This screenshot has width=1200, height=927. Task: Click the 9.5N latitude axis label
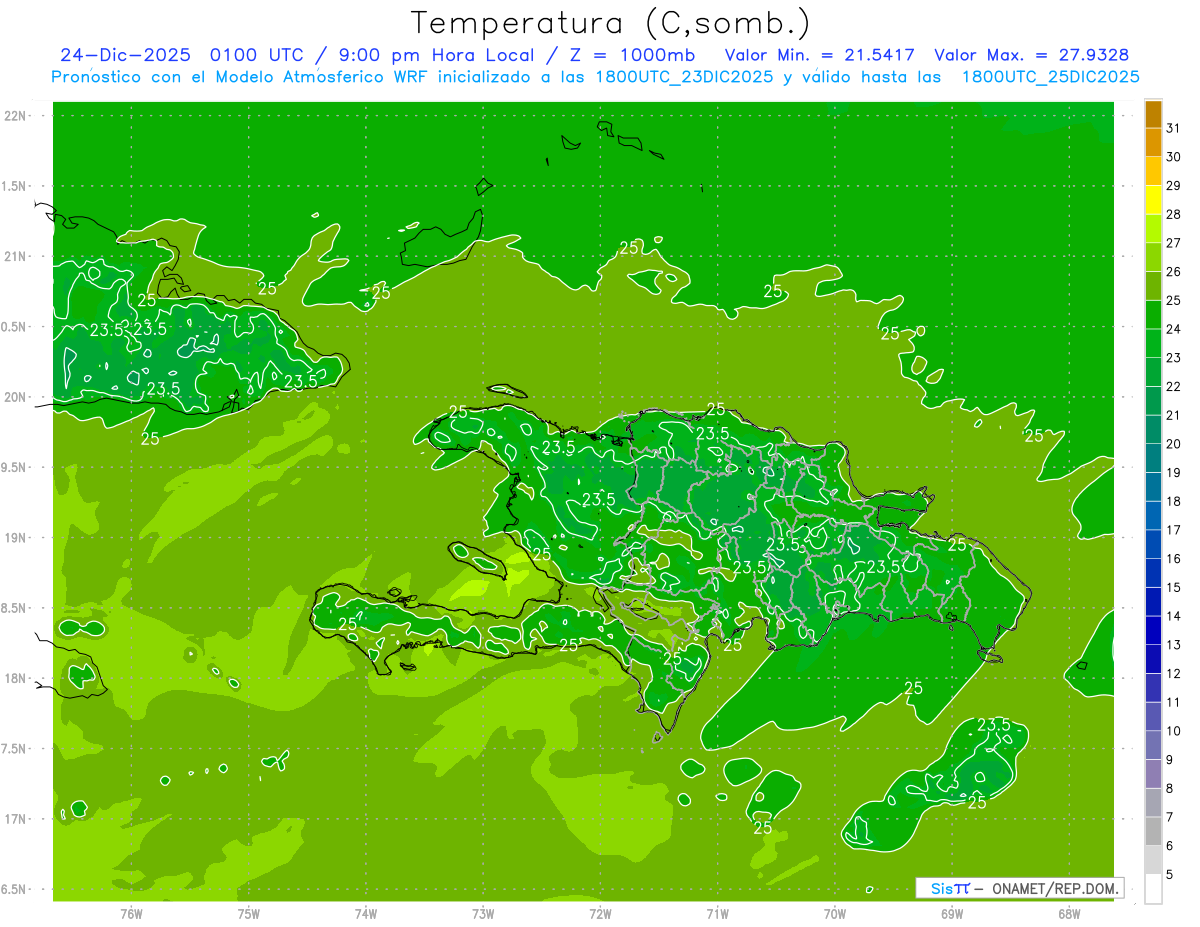click(16, 467)
